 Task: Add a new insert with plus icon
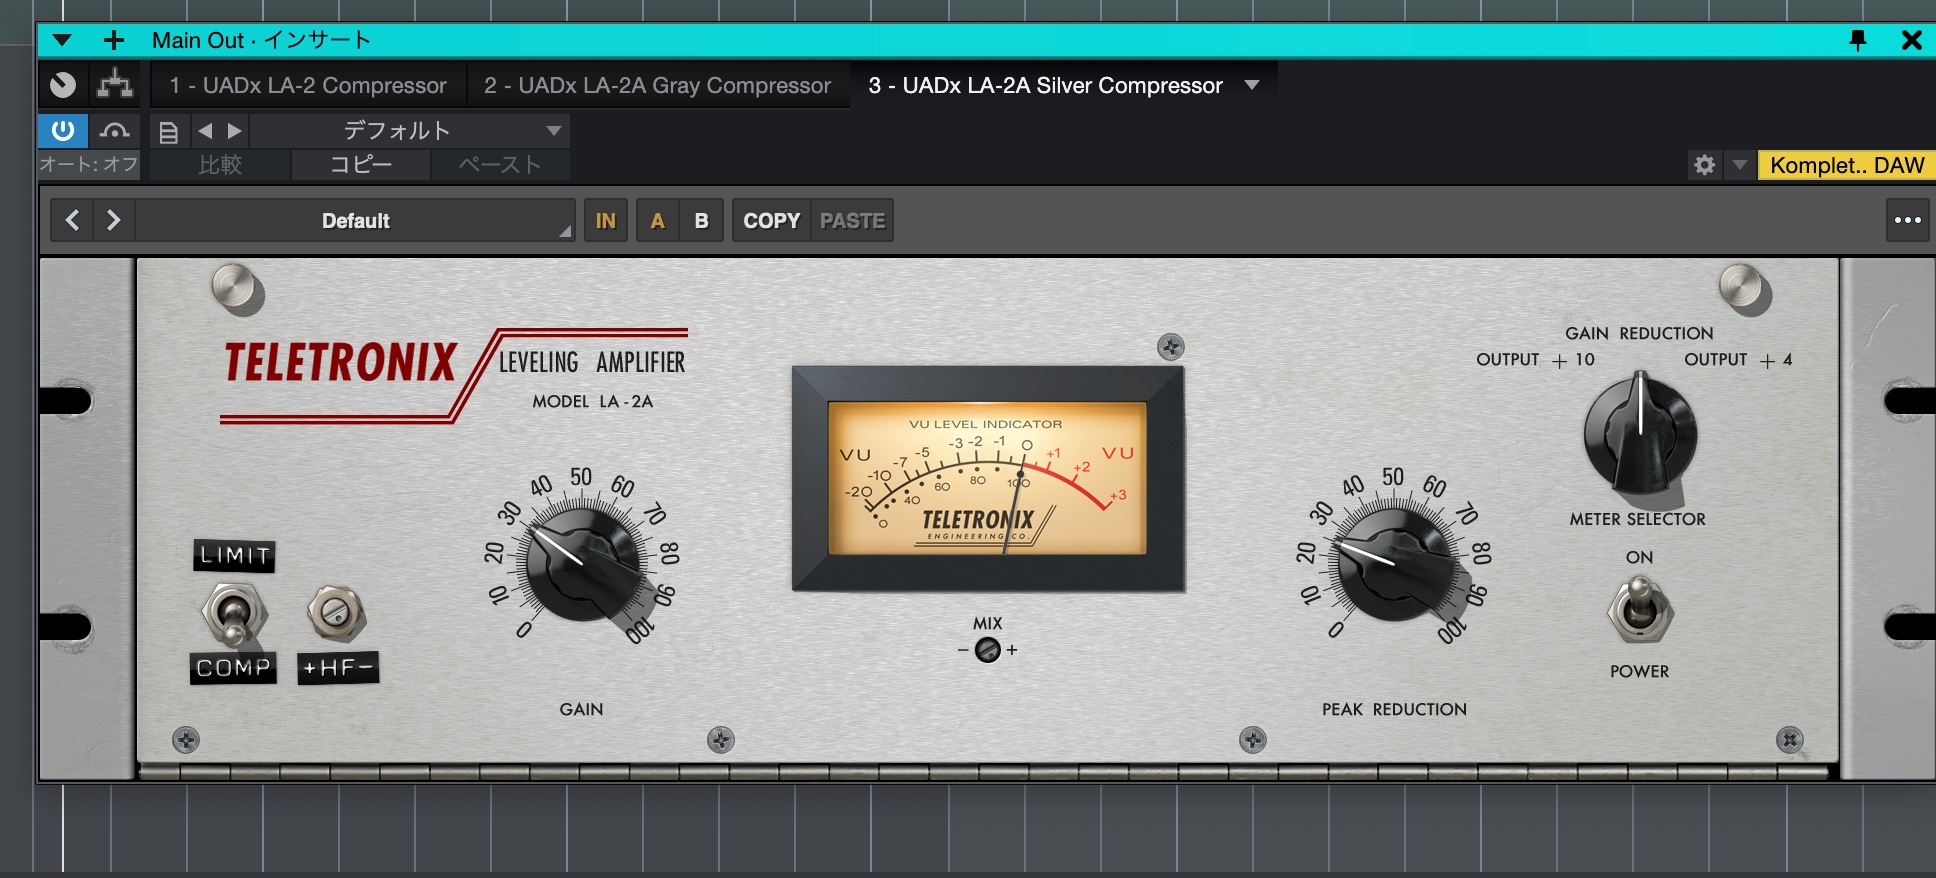point(114,41)
